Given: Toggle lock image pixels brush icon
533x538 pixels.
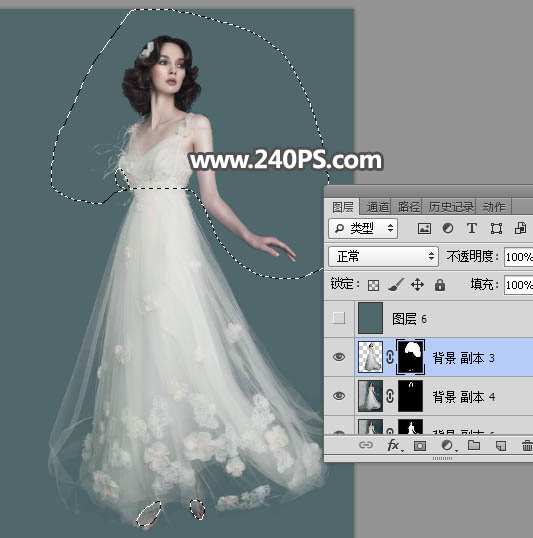Looking at the screenshot, I should click(x=396, y=285).
